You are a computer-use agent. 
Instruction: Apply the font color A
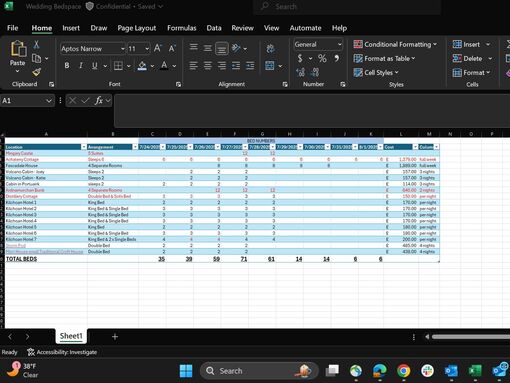pyautogui.click(x=164, y=65)
